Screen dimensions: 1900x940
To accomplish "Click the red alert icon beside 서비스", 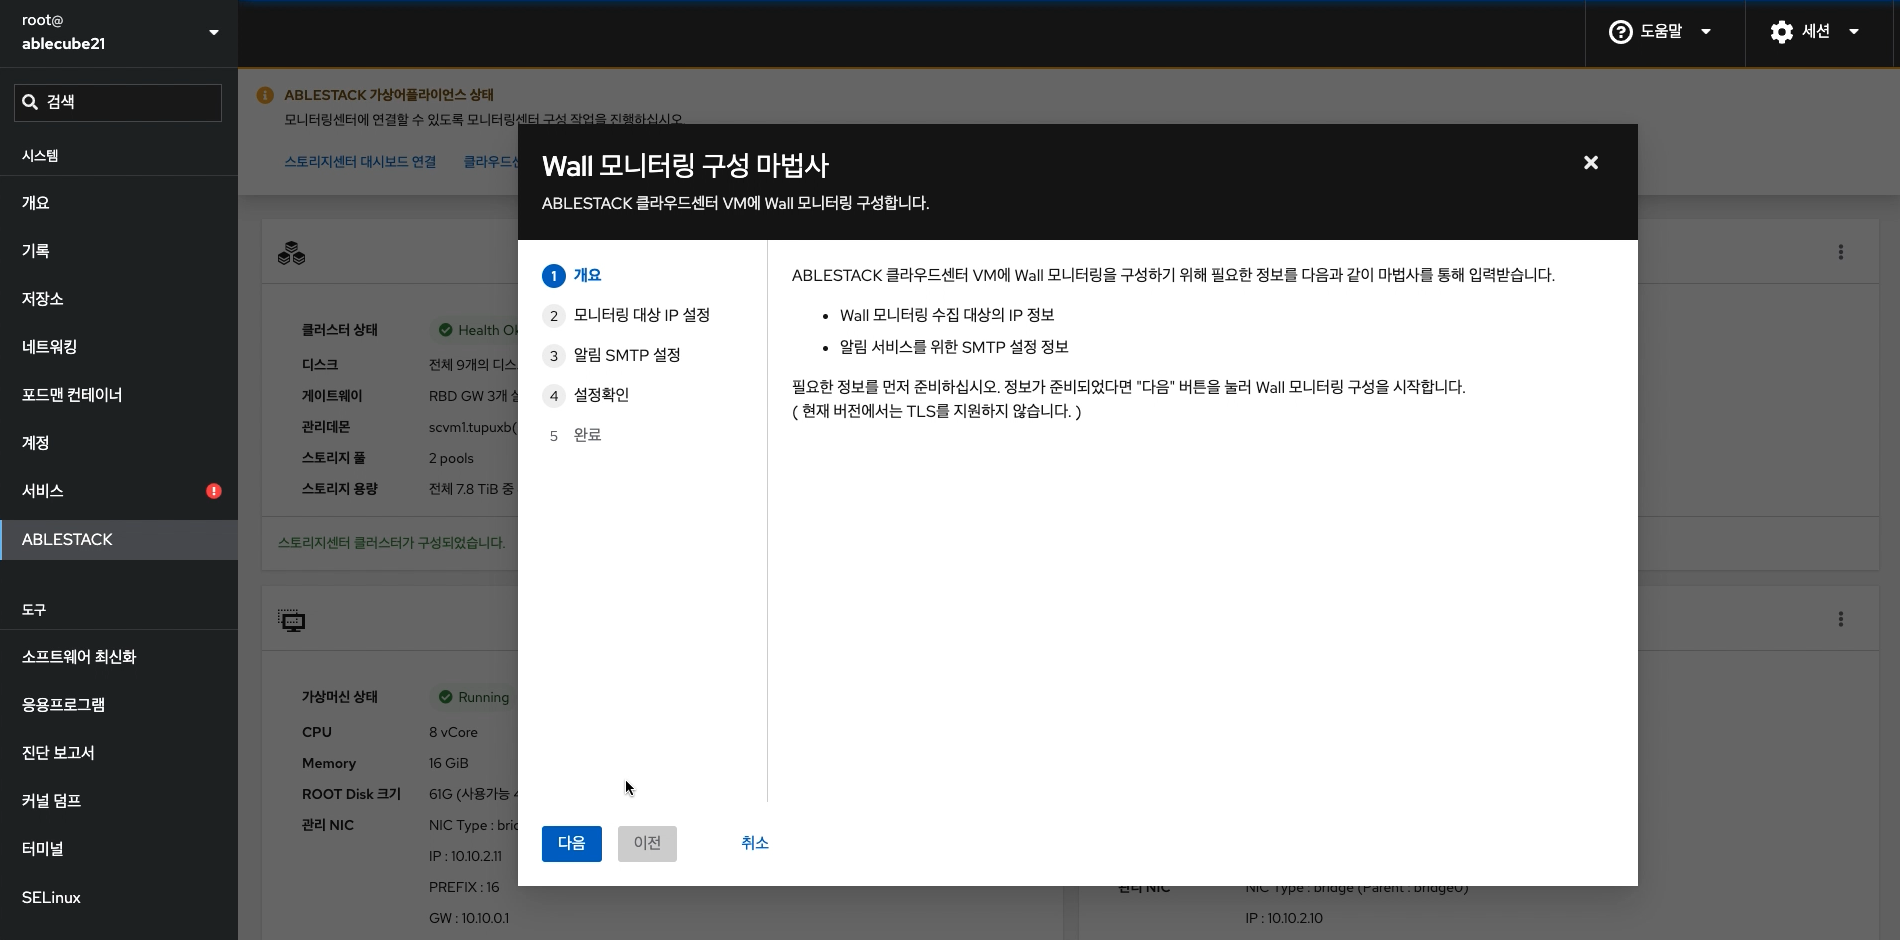I will click(214, 491).
